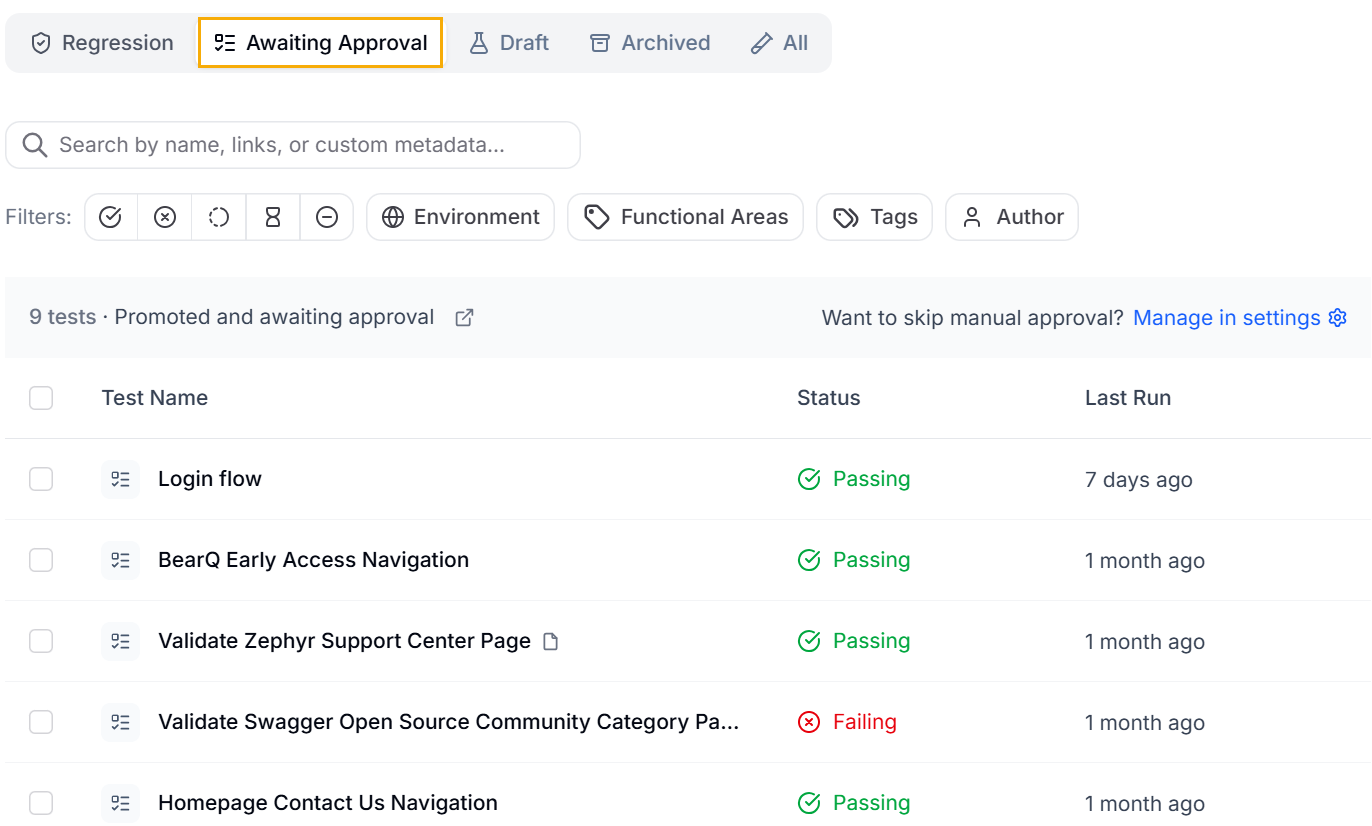This screenshot has width=1372, height=826.
Task: Switch to the Regression tab
Action: pyautogui.click(x=102, y=43)
